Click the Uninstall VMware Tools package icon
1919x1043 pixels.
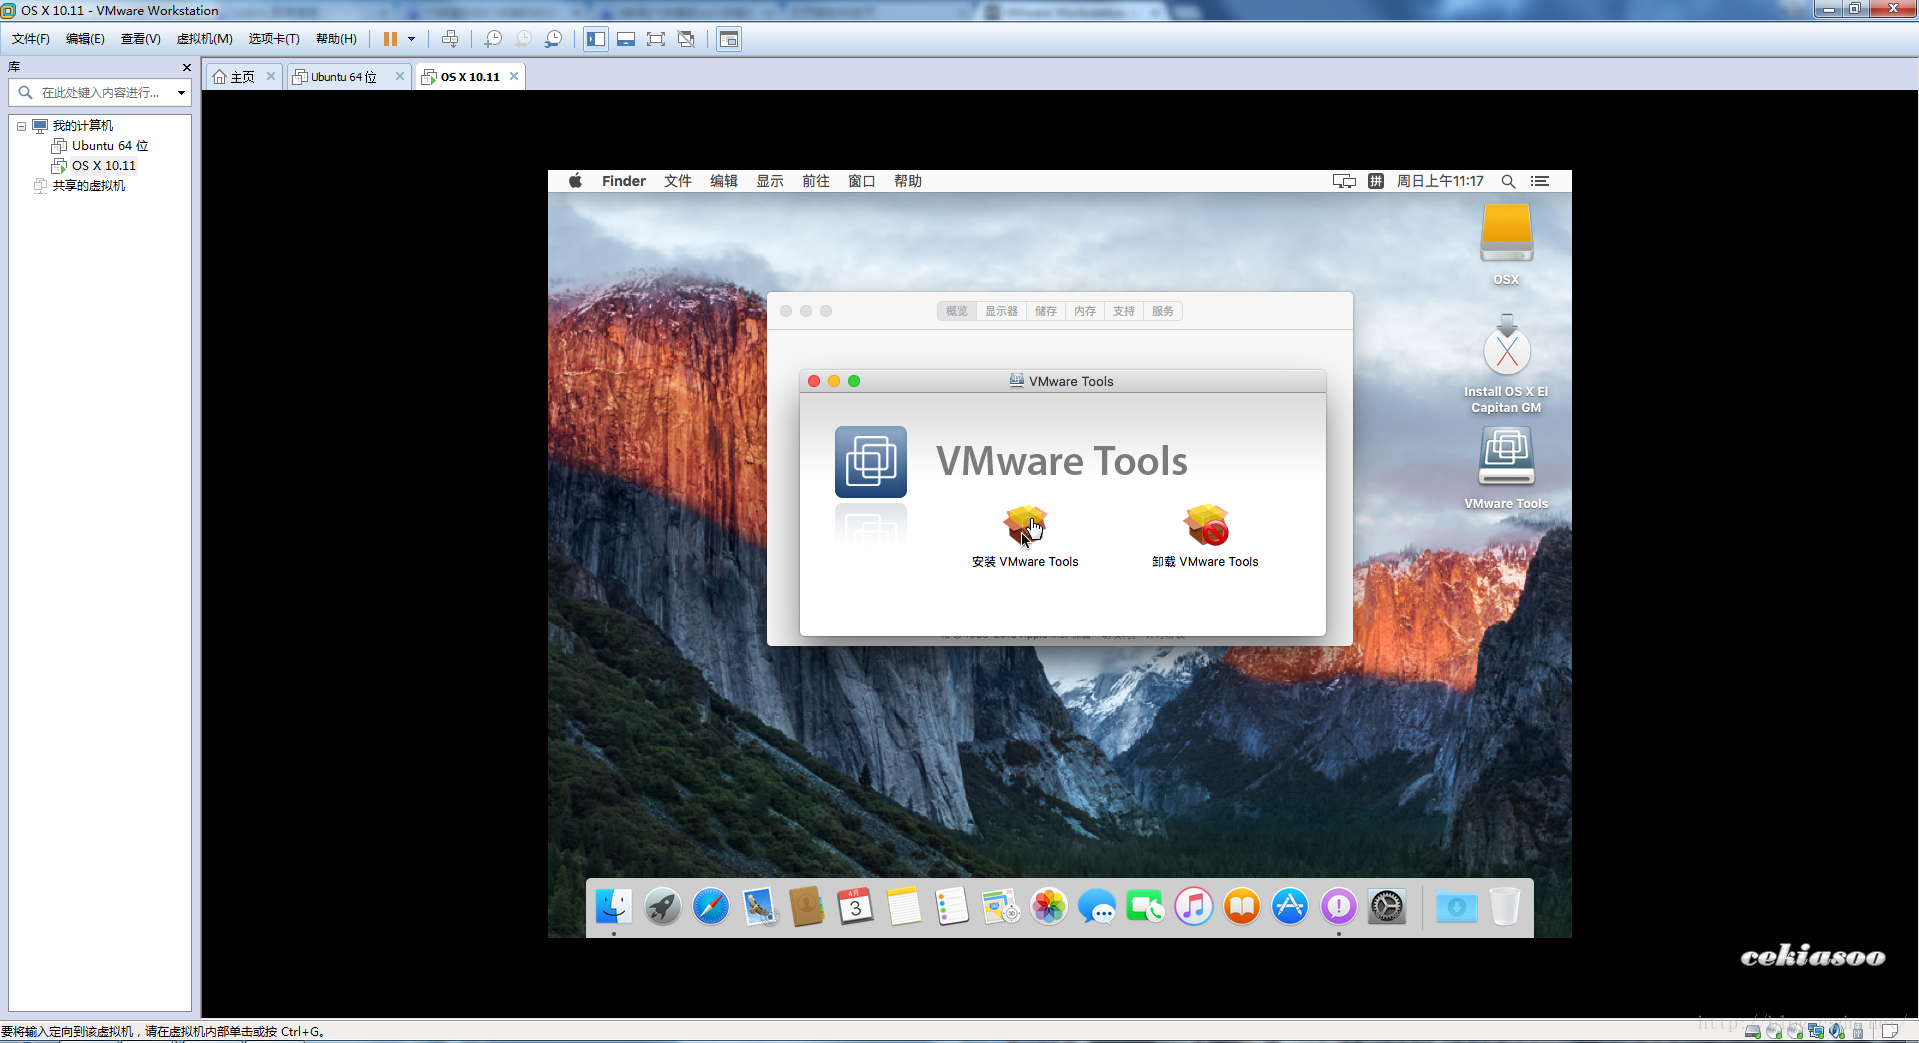(1206, 525)
